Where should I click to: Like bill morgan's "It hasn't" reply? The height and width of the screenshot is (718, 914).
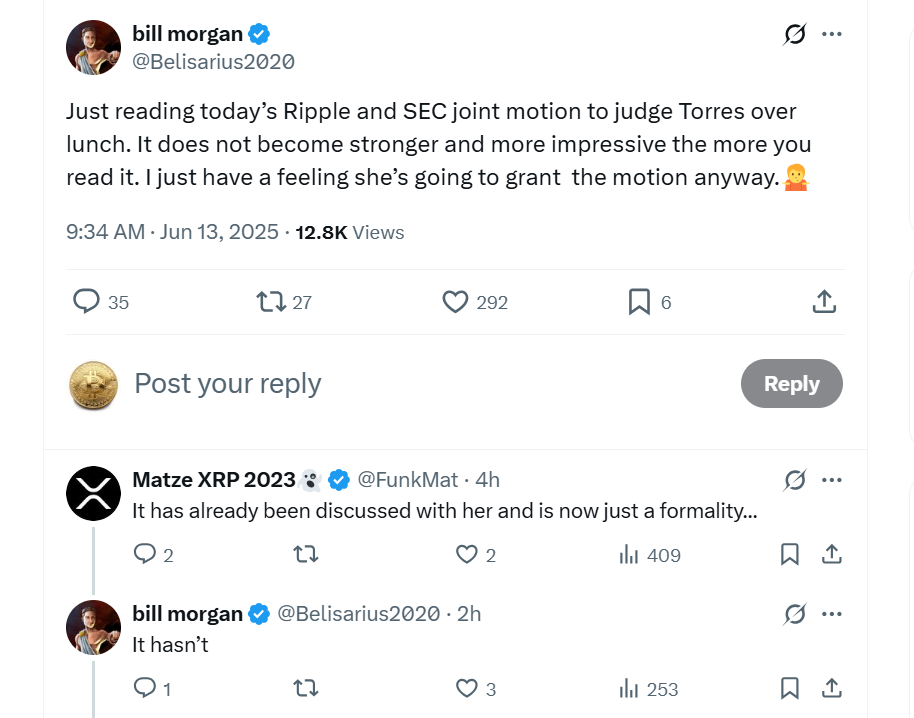[x=467, y=688]
